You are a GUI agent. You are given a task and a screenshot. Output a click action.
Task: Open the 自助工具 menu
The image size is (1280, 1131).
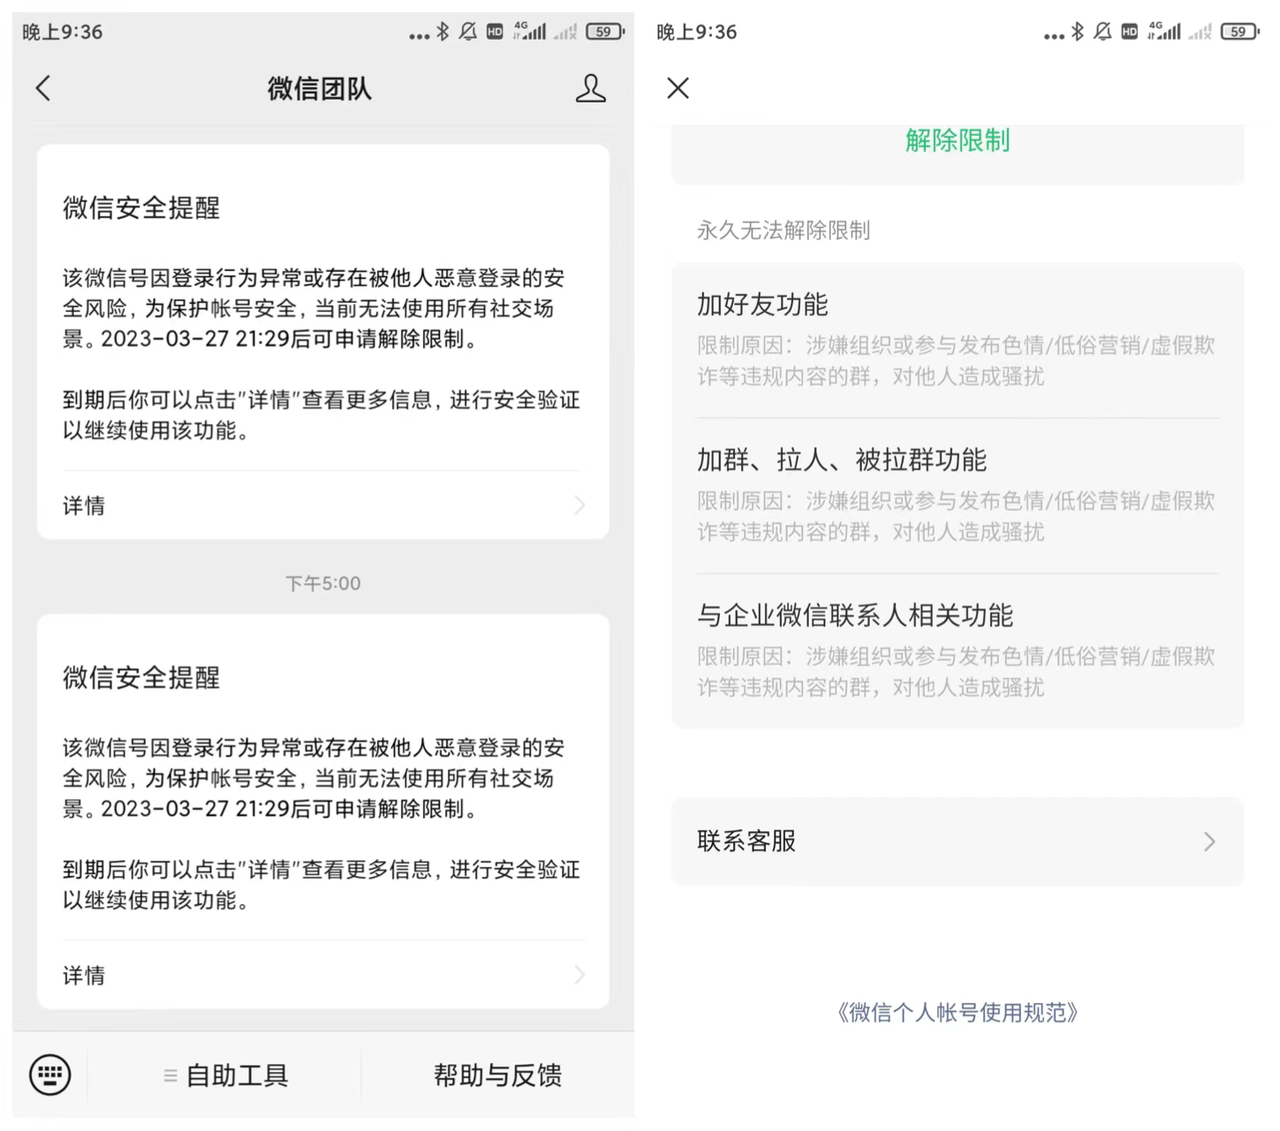[x=225, y=1075]
